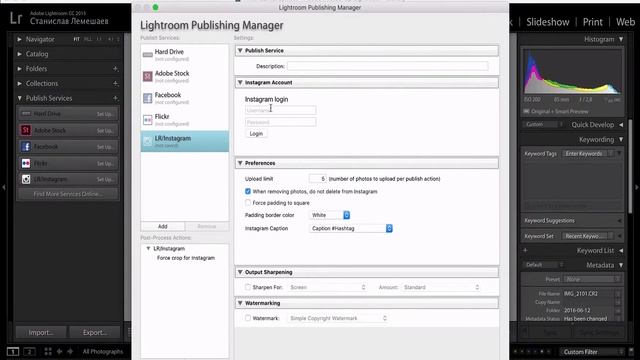Open main window view button 1
This screenshot has height=360, width=640.
tap(13, 351)
